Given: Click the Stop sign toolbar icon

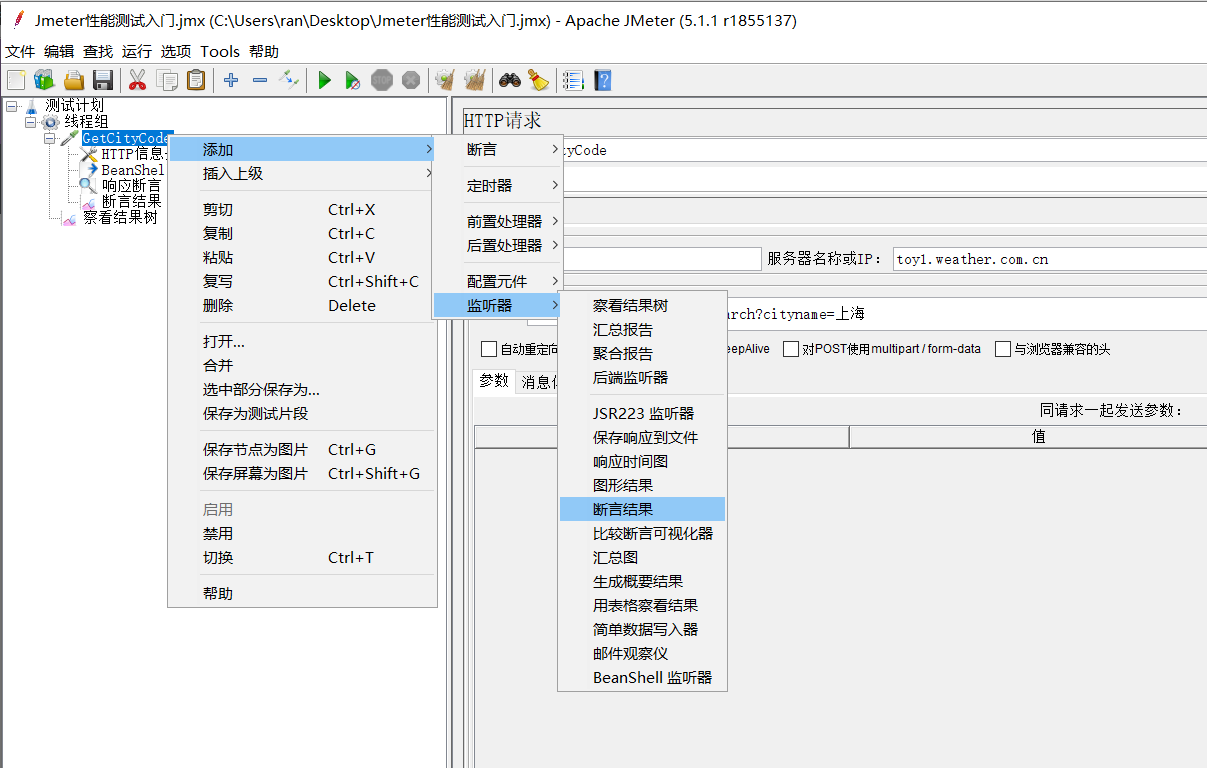Looking at the screenshot, I should [x=382, y=80].
